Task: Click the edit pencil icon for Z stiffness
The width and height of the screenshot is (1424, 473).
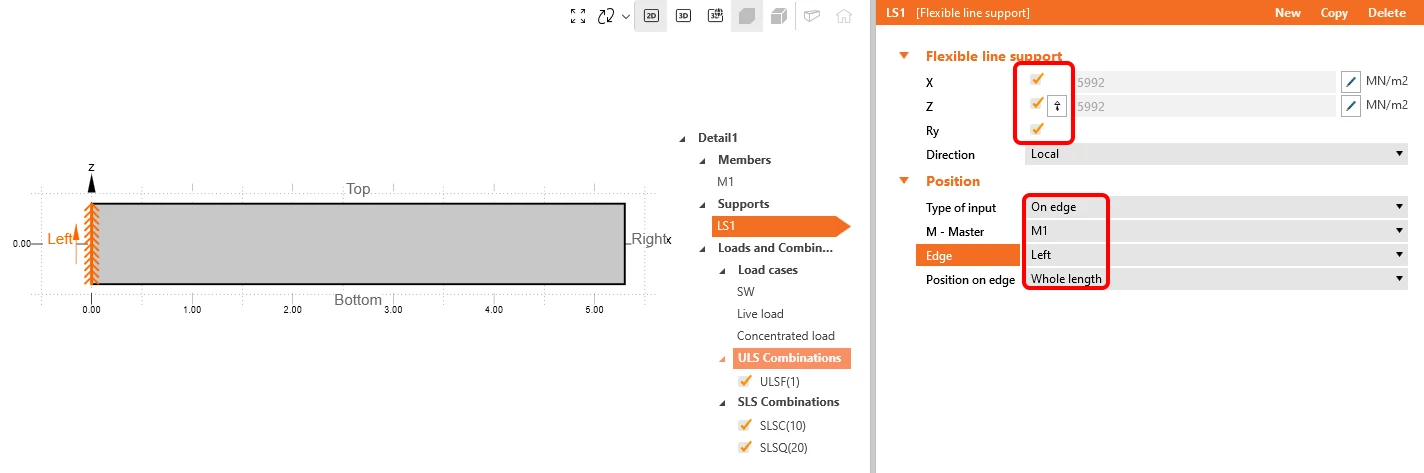Action: point(1351,106)
